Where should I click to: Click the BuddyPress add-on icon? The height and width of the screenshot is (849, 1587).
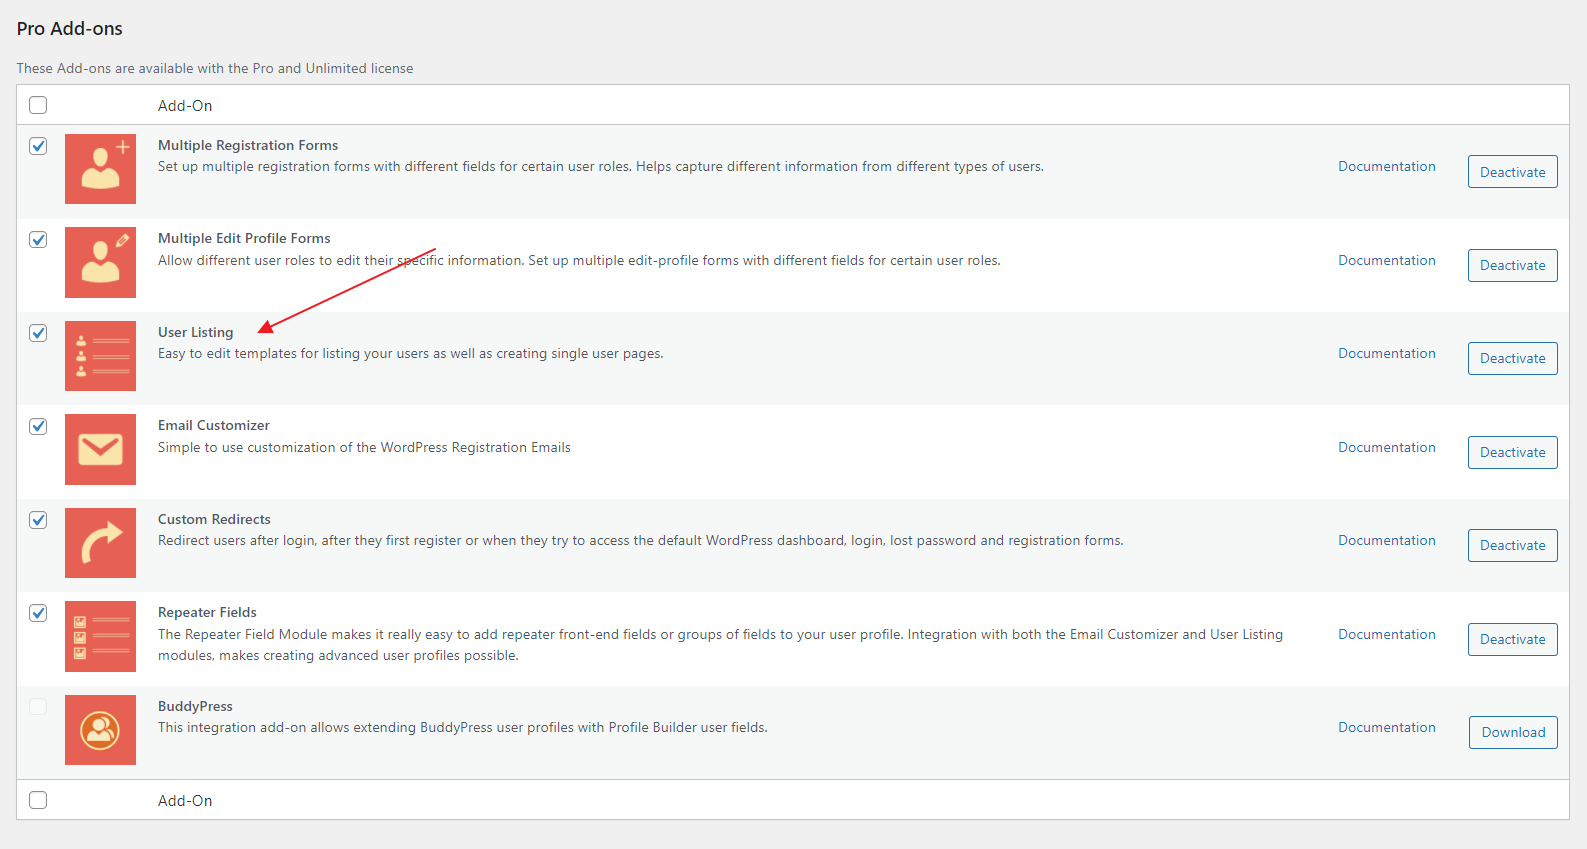pos(100,730)
